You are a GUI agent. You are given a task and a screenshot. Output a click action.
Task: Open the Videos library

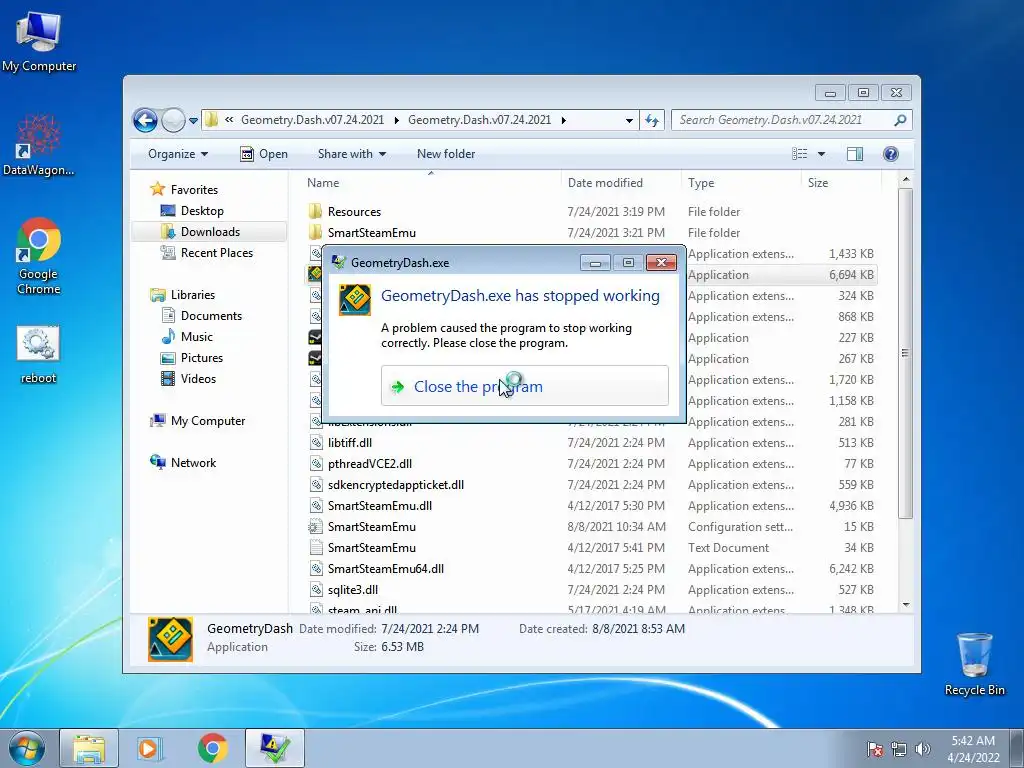(x=198, y=379)
